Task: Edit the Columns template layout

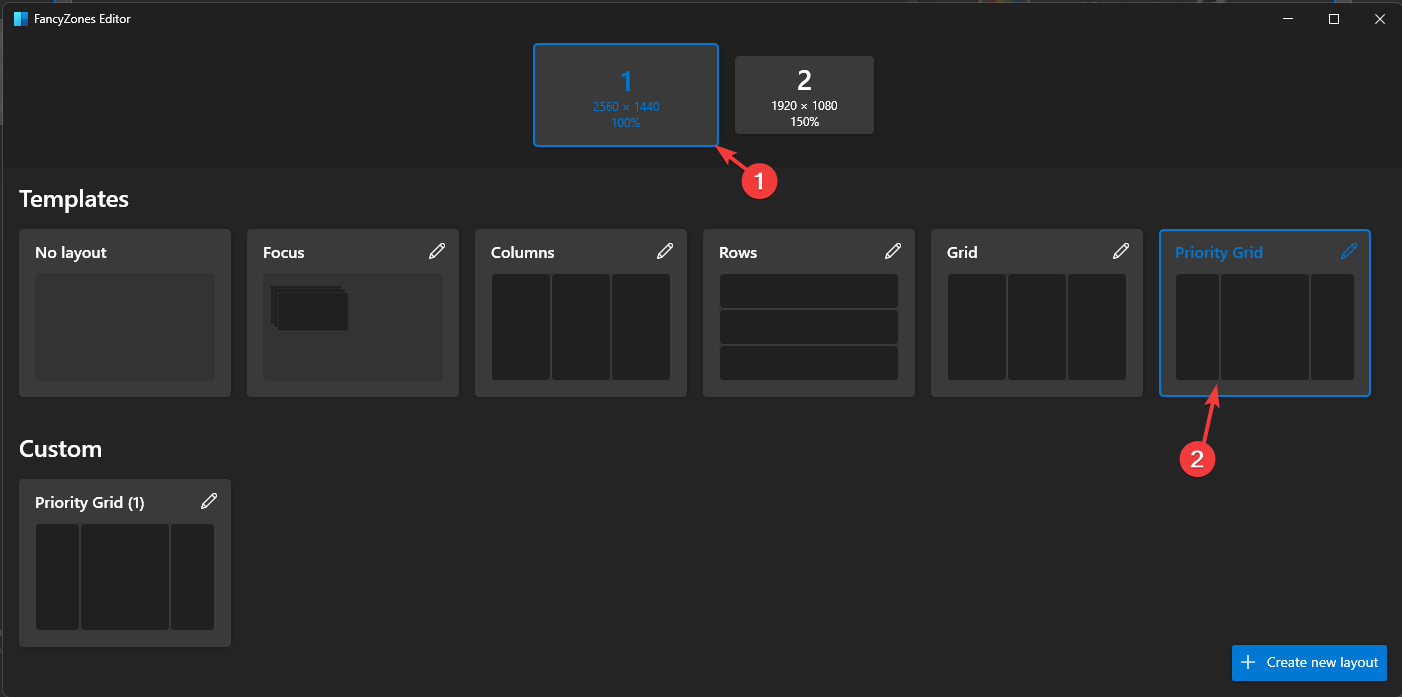Action: [x=664, y=251]
